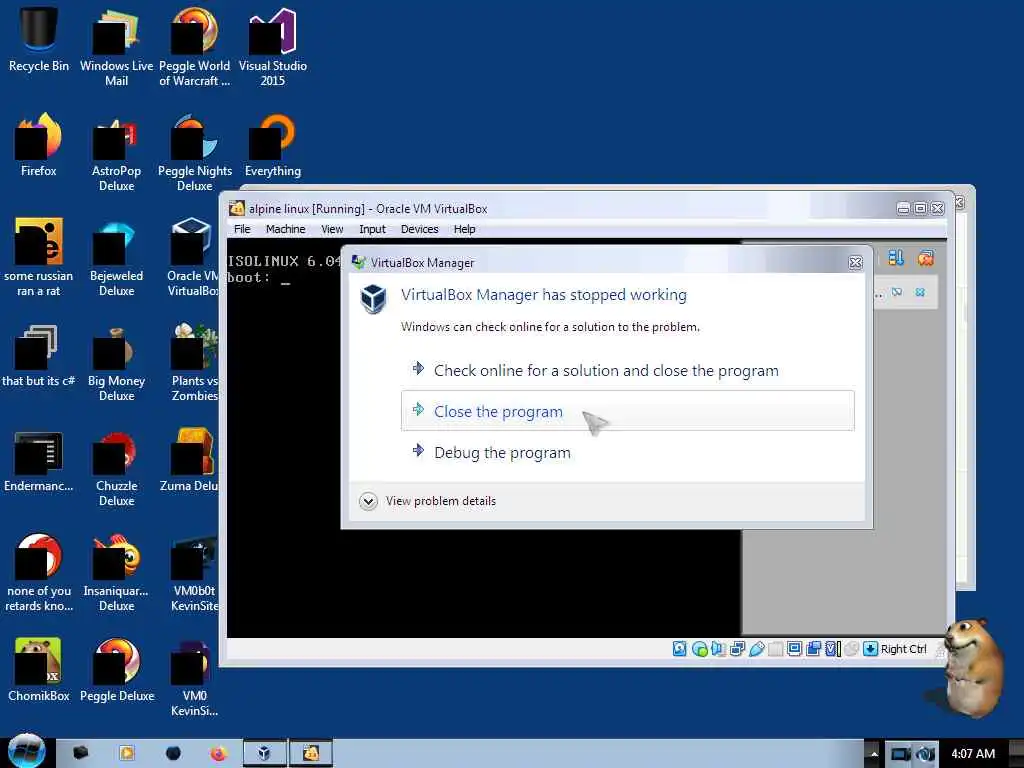Viewport: 1024px width, 768px height.
Task: Select the Zuma Deluxe desktop icon
Action: tap(189, 460)
